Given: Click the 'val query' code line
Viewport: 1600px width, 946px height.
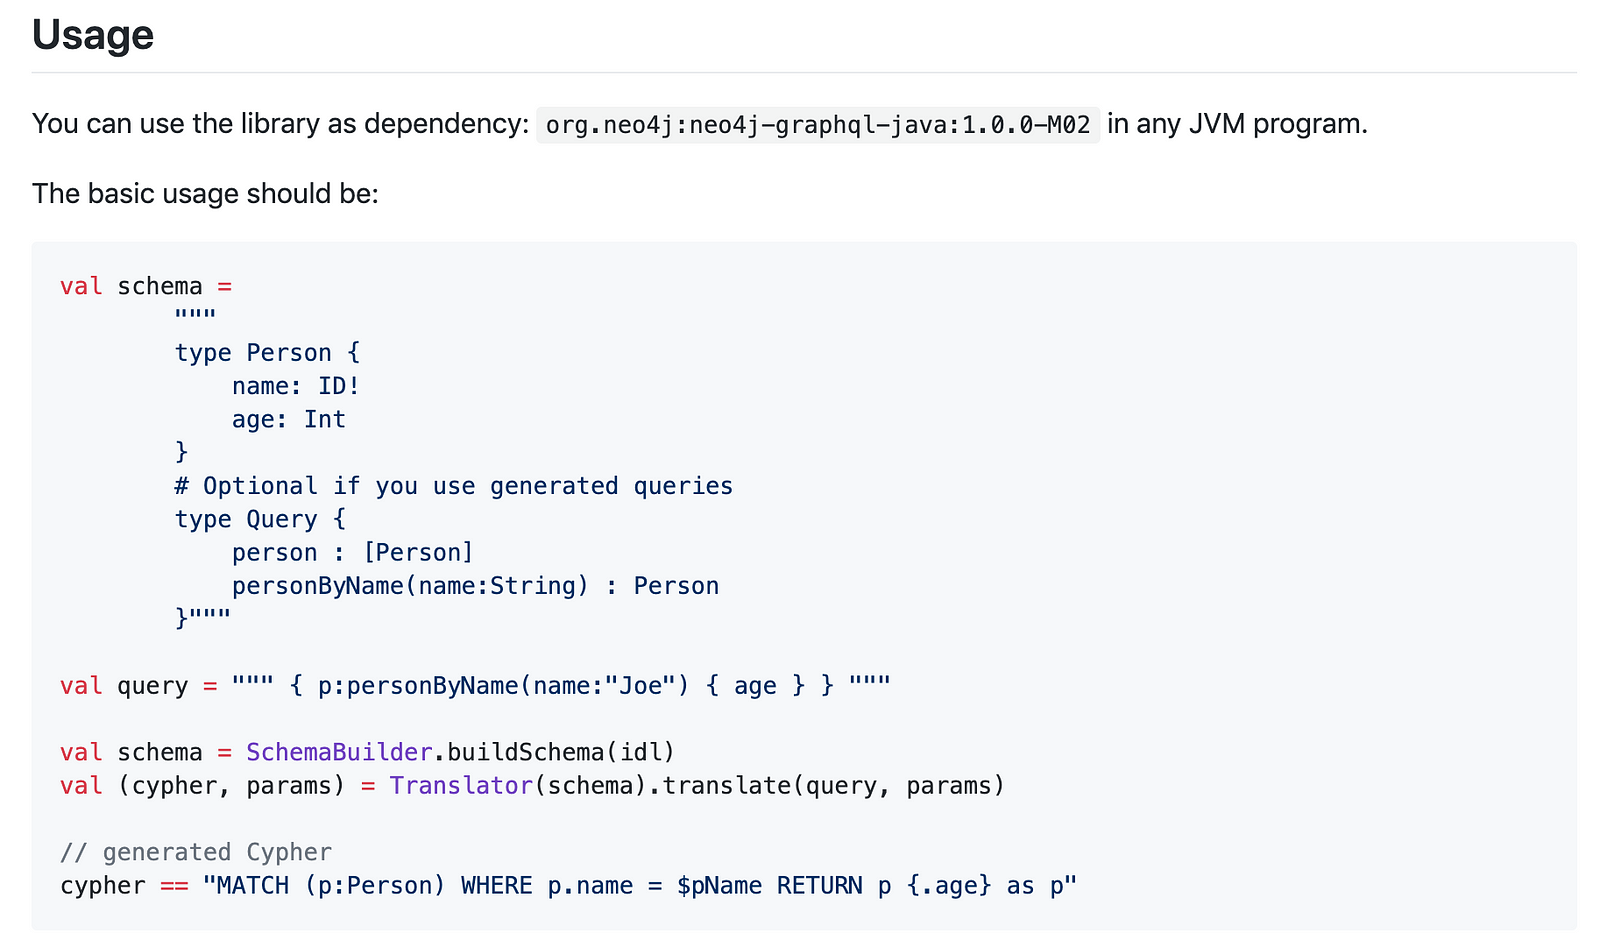Looking at the screenshot, I should (475, 686).
